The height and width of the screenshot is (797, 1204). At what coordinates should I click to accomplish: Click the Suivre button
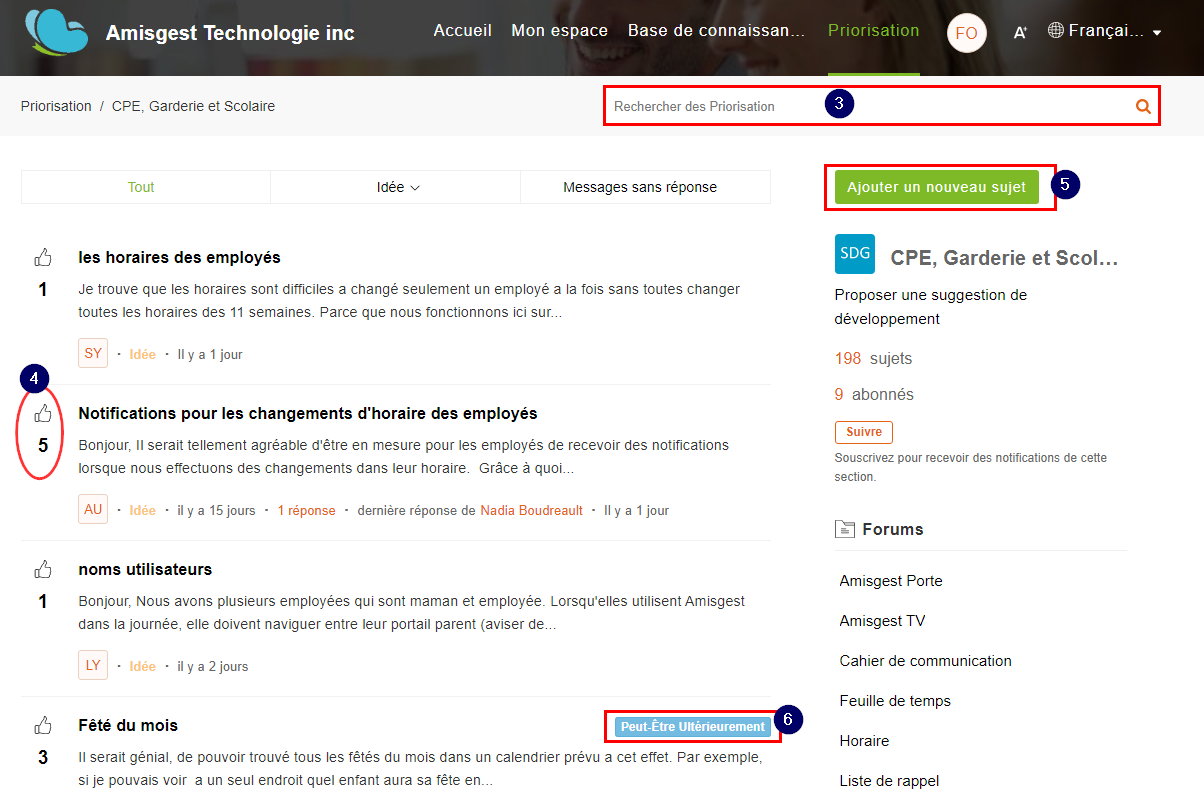[864, 432]
